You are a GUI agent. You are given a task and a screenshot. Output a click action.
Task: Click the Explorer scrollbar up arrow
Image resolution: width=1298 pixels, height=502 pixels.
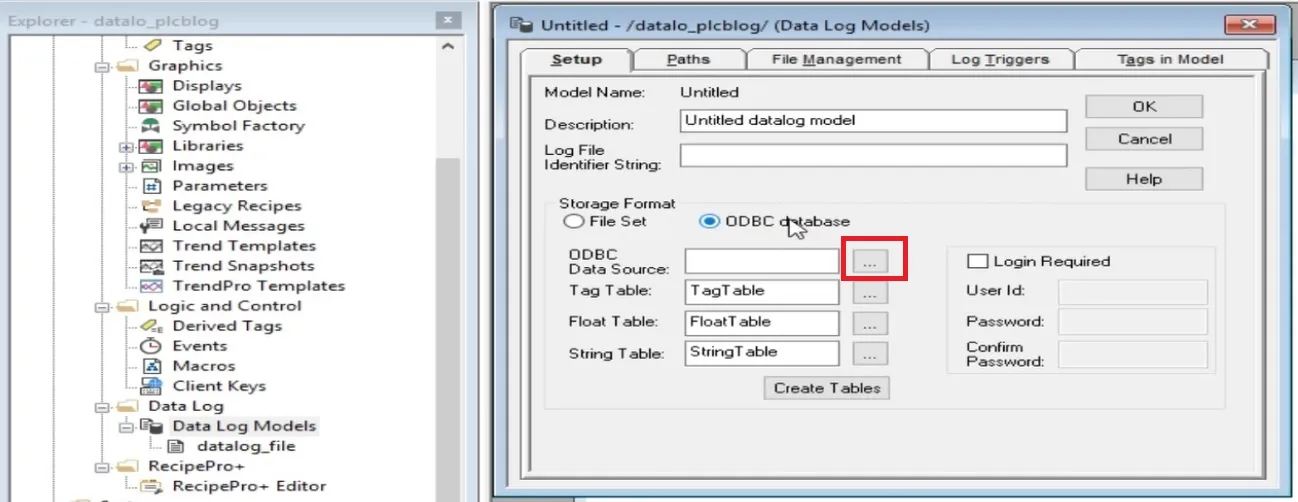point(447,46)
